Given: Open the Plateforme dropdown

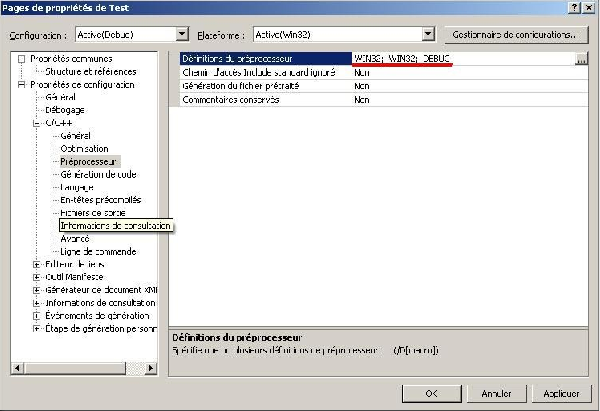Looking at the screenshot, I should pyautogui.click(x=428, y=34).
